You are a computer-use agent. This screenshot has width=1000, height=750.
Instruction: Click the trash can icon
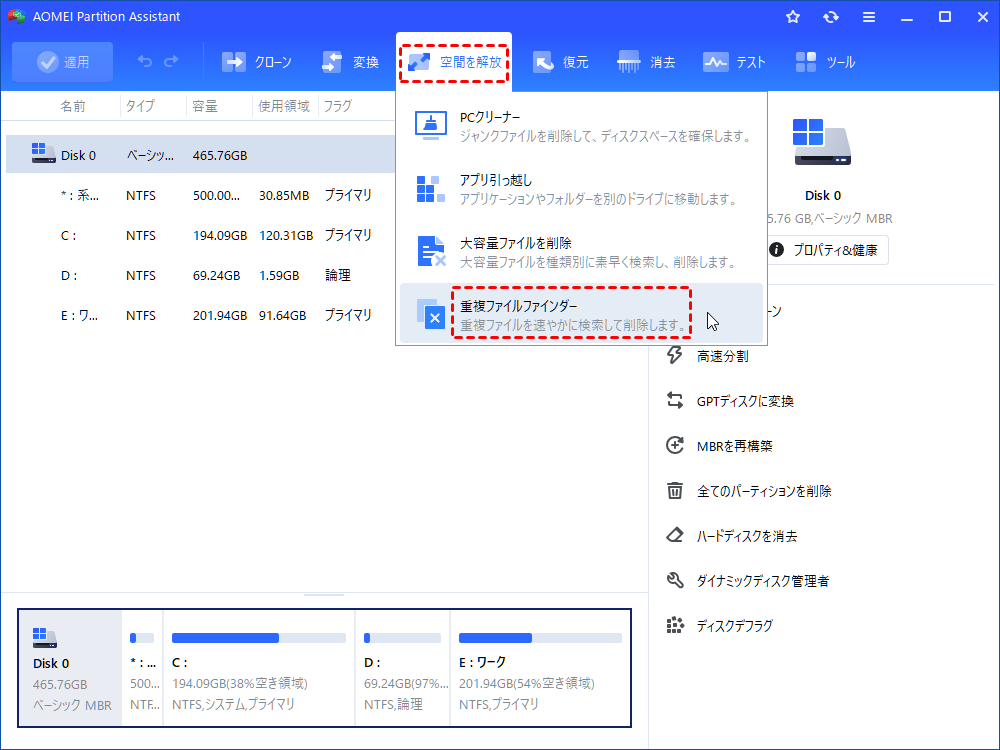(675, 490)
